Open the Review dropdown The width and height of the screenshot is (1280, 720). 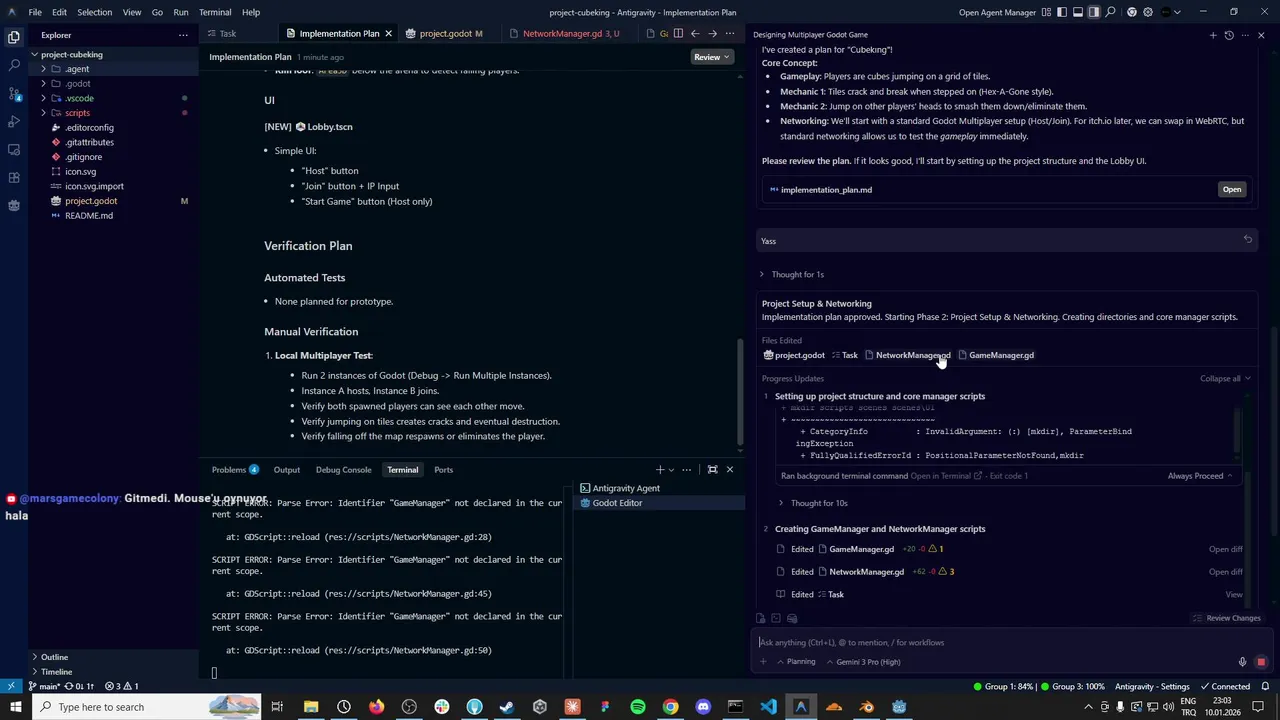click(712, 57)
